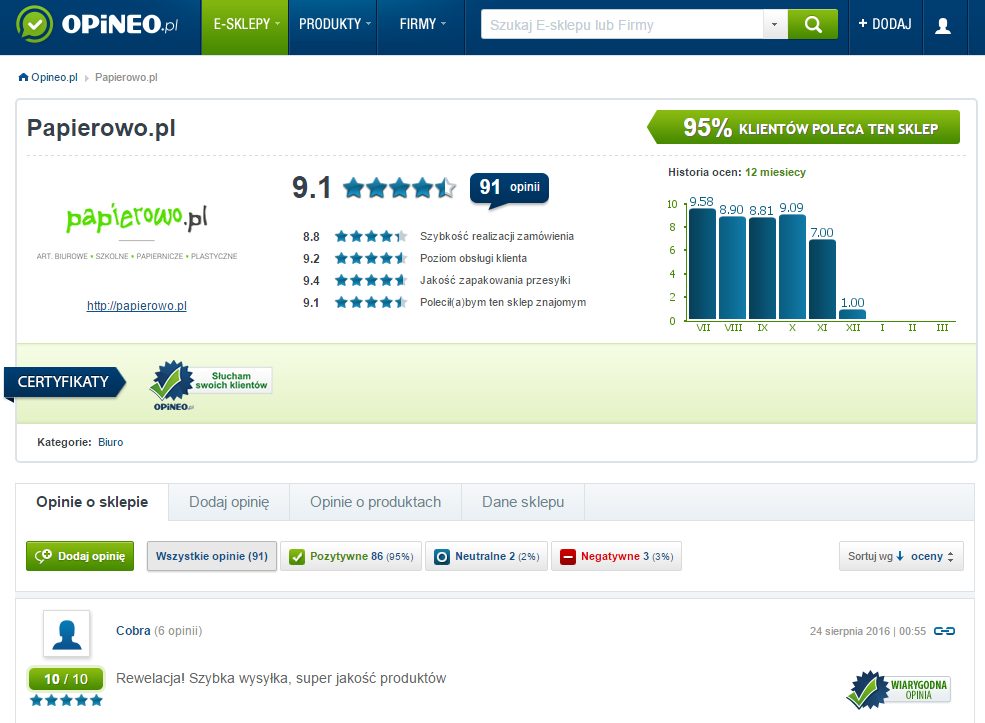Screen dimensions: 985x723
Task: Open the Dane sklepu tab
Action: tap(523, 502)
